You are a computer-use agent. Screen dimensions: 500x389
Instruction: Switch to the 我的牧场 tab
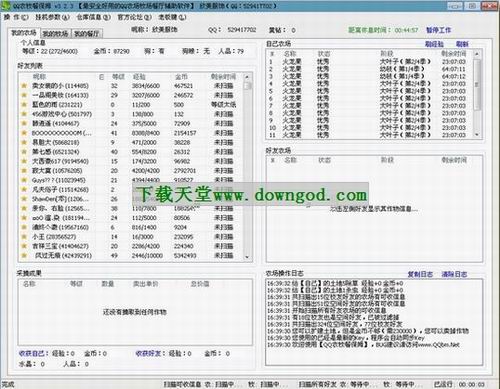55,34
